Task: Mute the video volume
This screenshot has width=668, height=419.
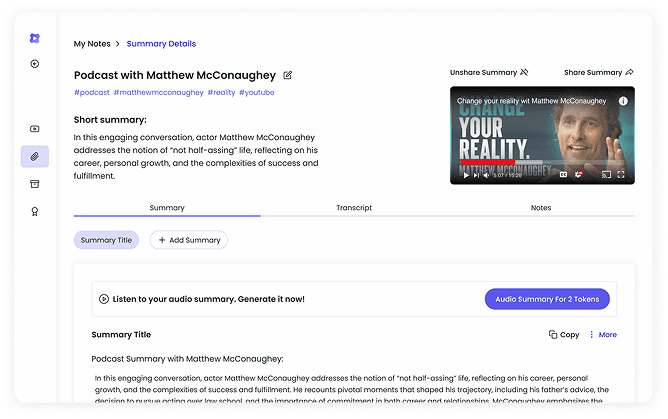Action: pos(486,175)
